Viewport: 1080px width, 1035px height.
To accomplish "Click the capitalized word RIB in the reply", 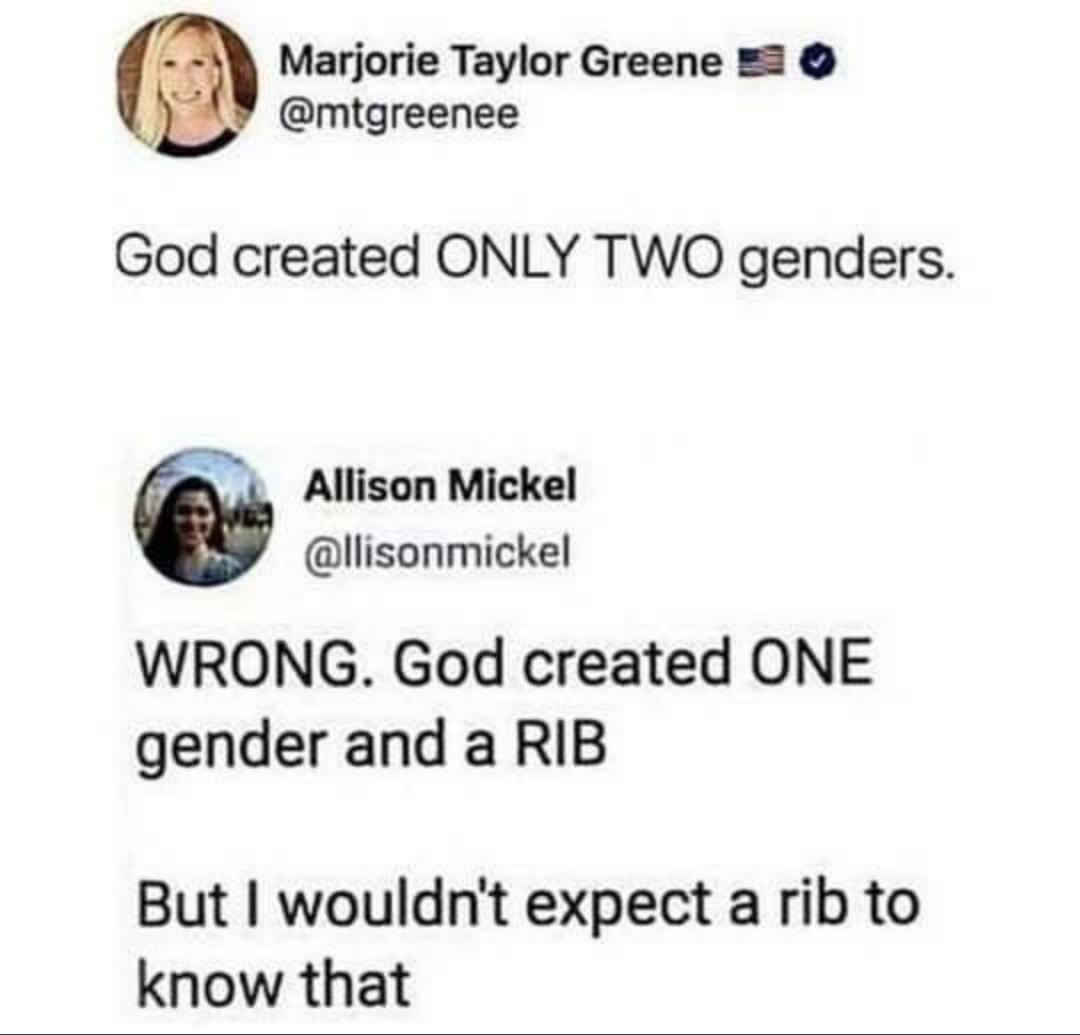I will (560, 746).
